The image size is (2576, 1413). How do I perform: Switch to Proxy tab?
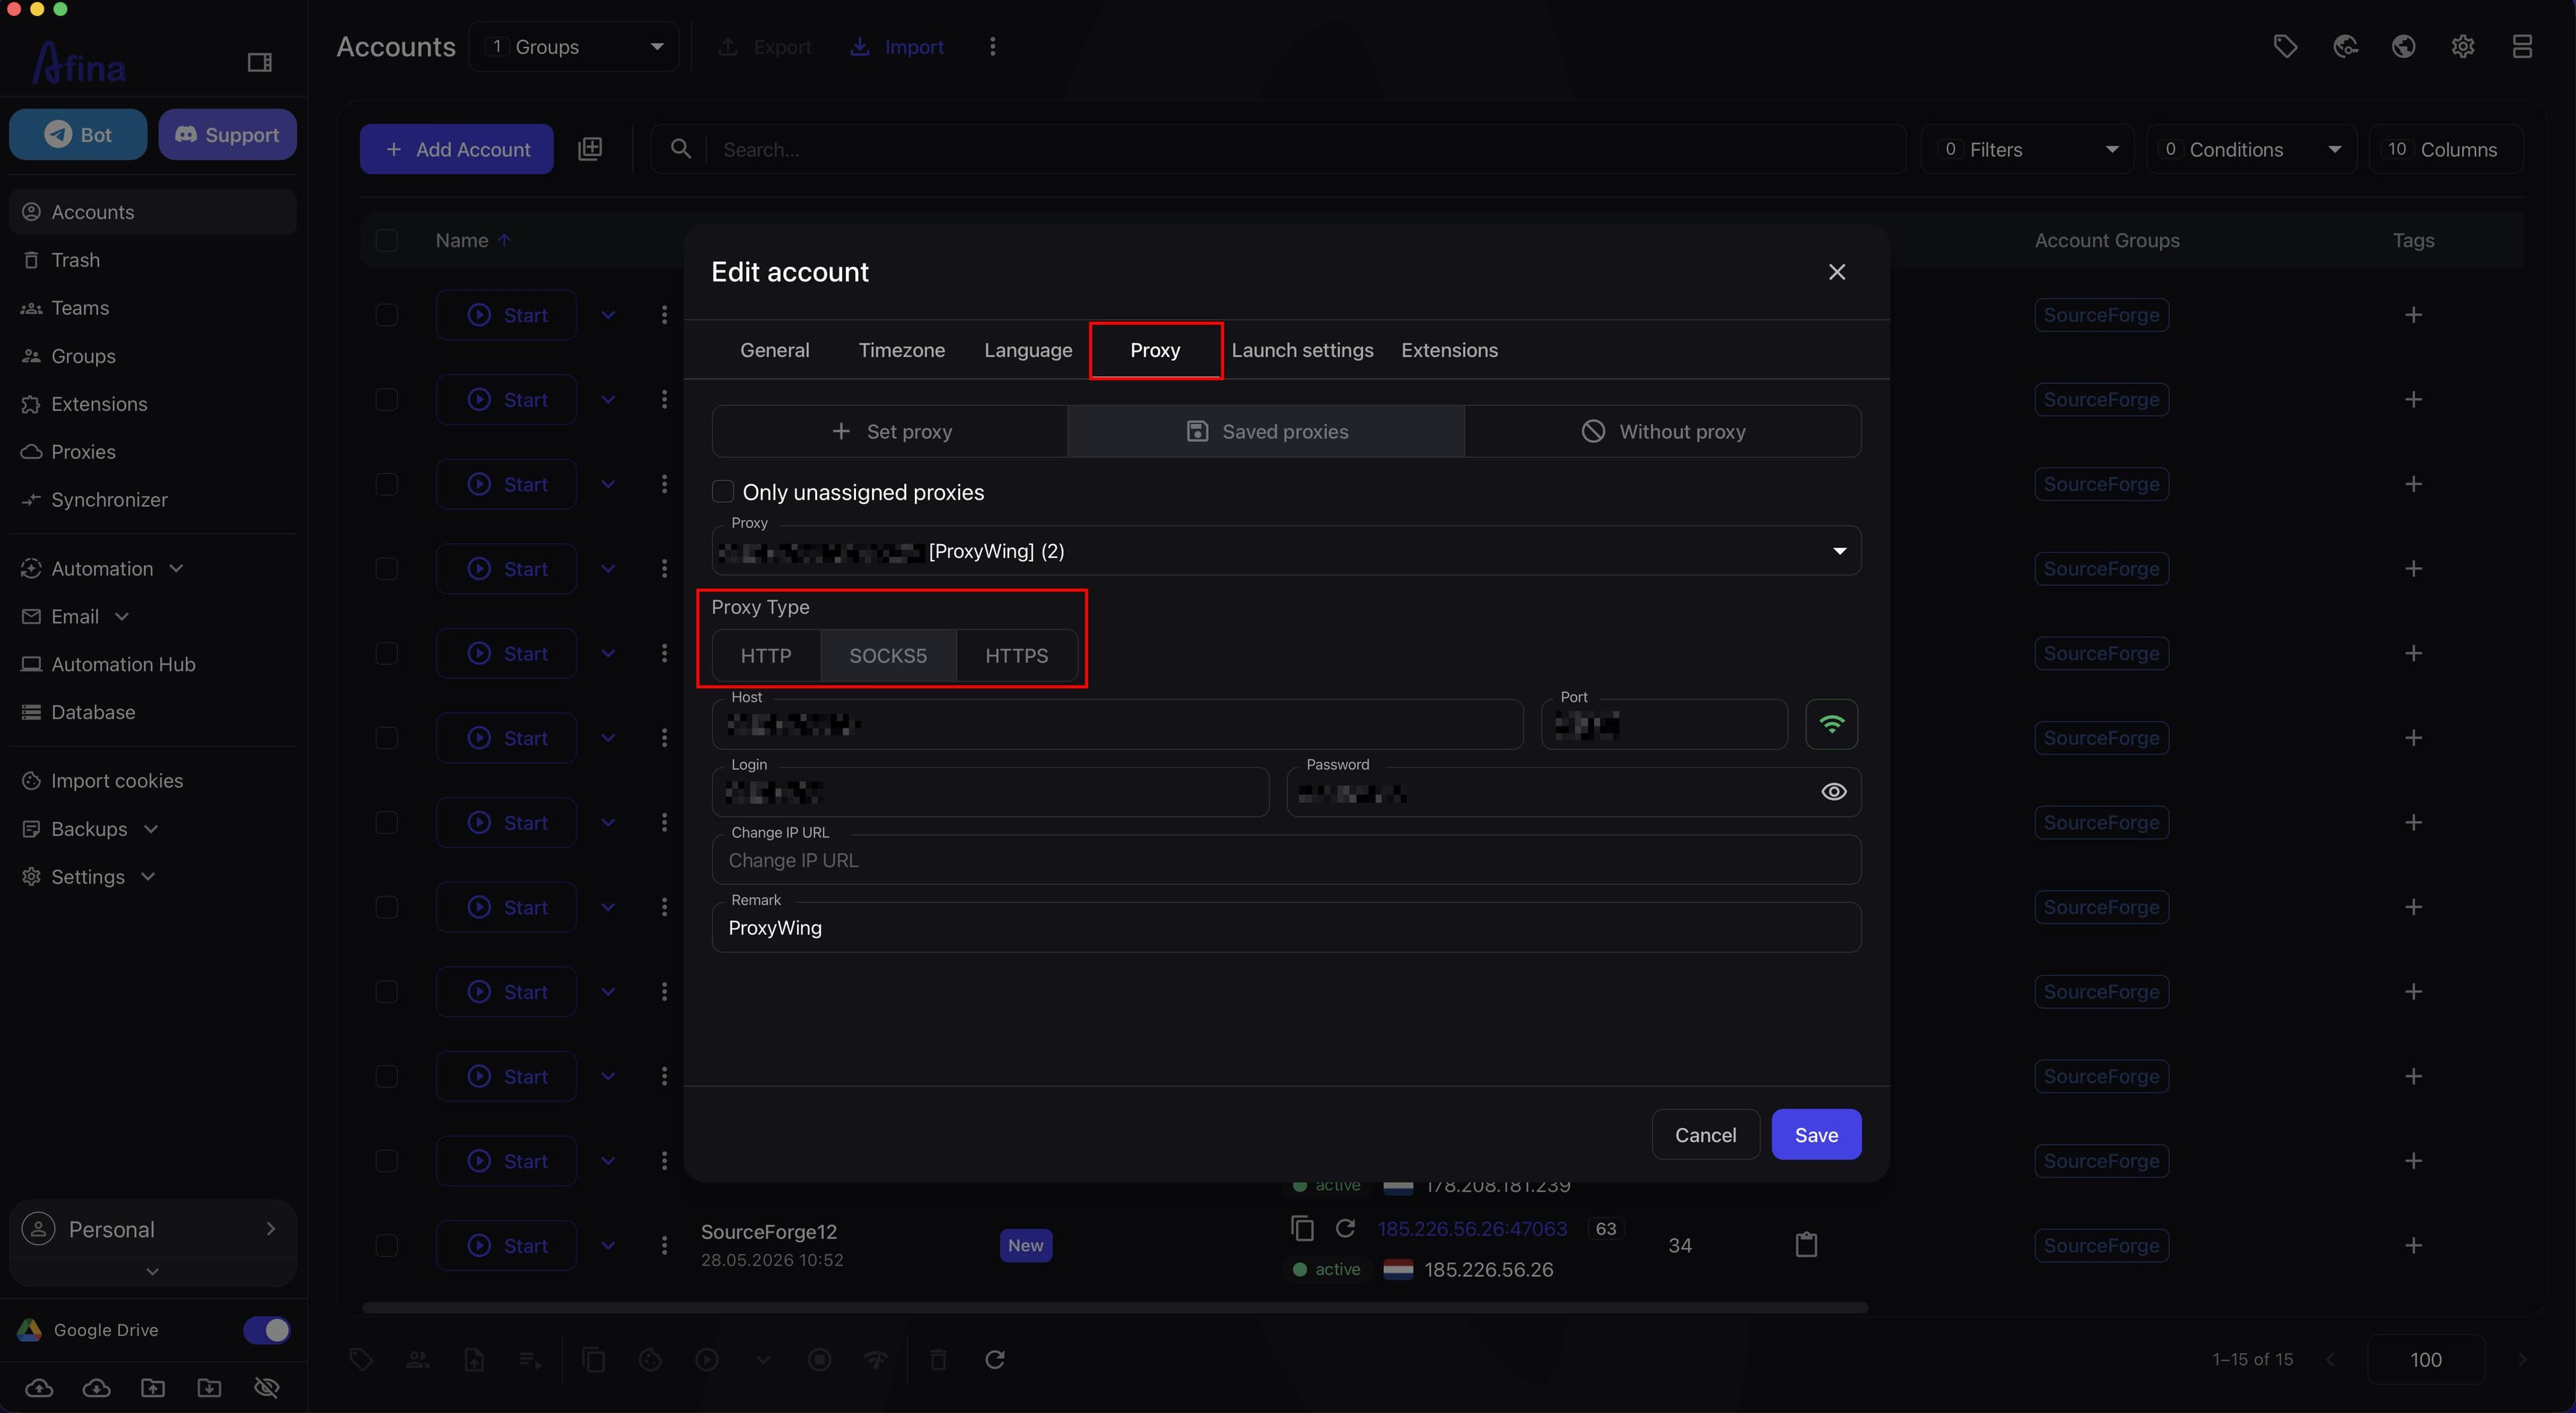[1155, 350]
